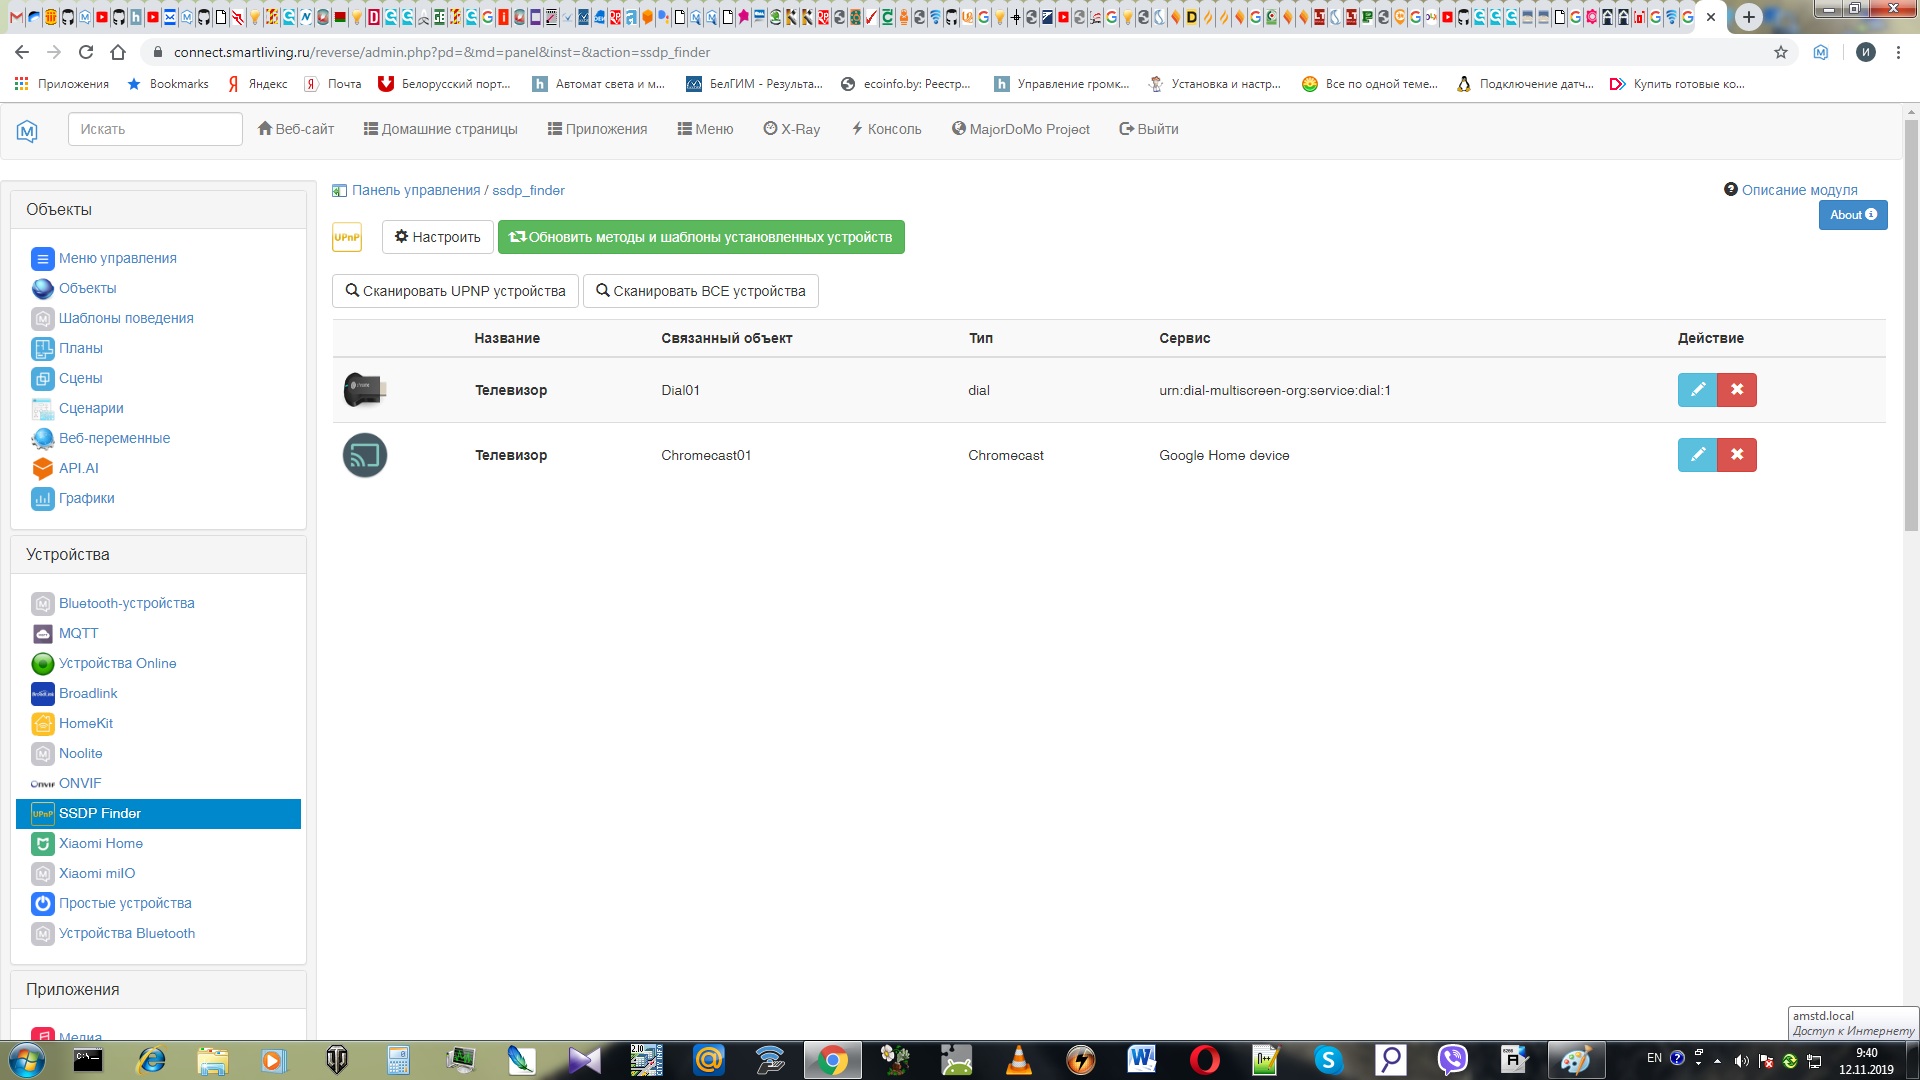Click the pencil edit icon for Dial01
Image resolution: width=1920 pixels, height=1080 pixels.
click(1697, 390)
